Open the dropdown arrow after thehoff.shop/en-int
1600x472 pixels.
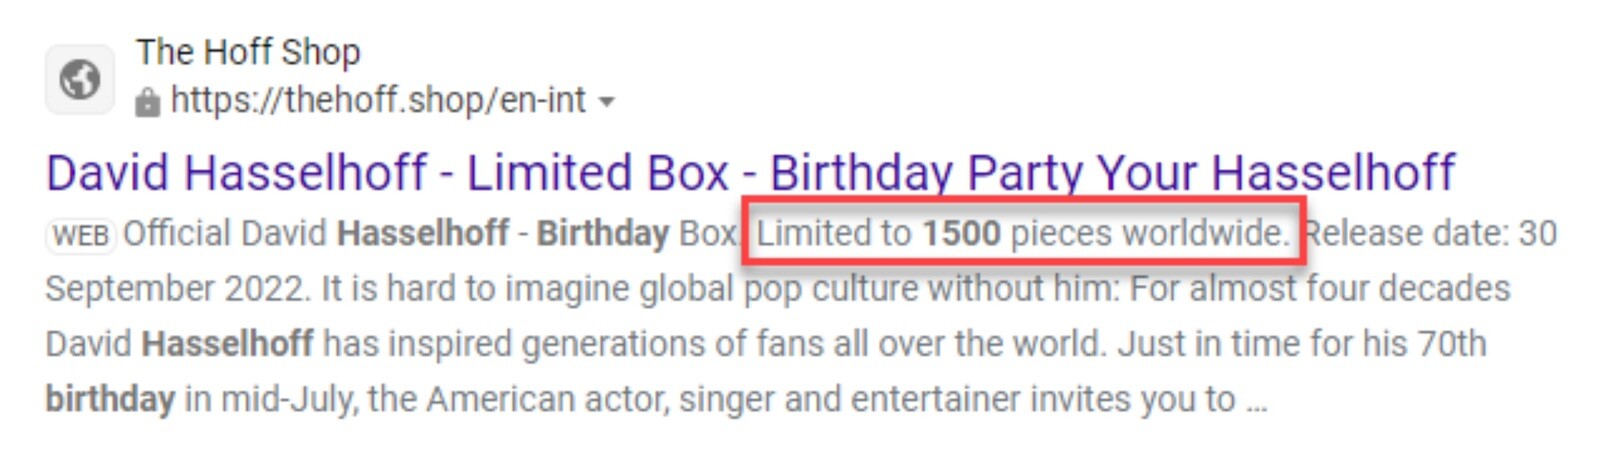pyautogui.click(x=606, y=101)
